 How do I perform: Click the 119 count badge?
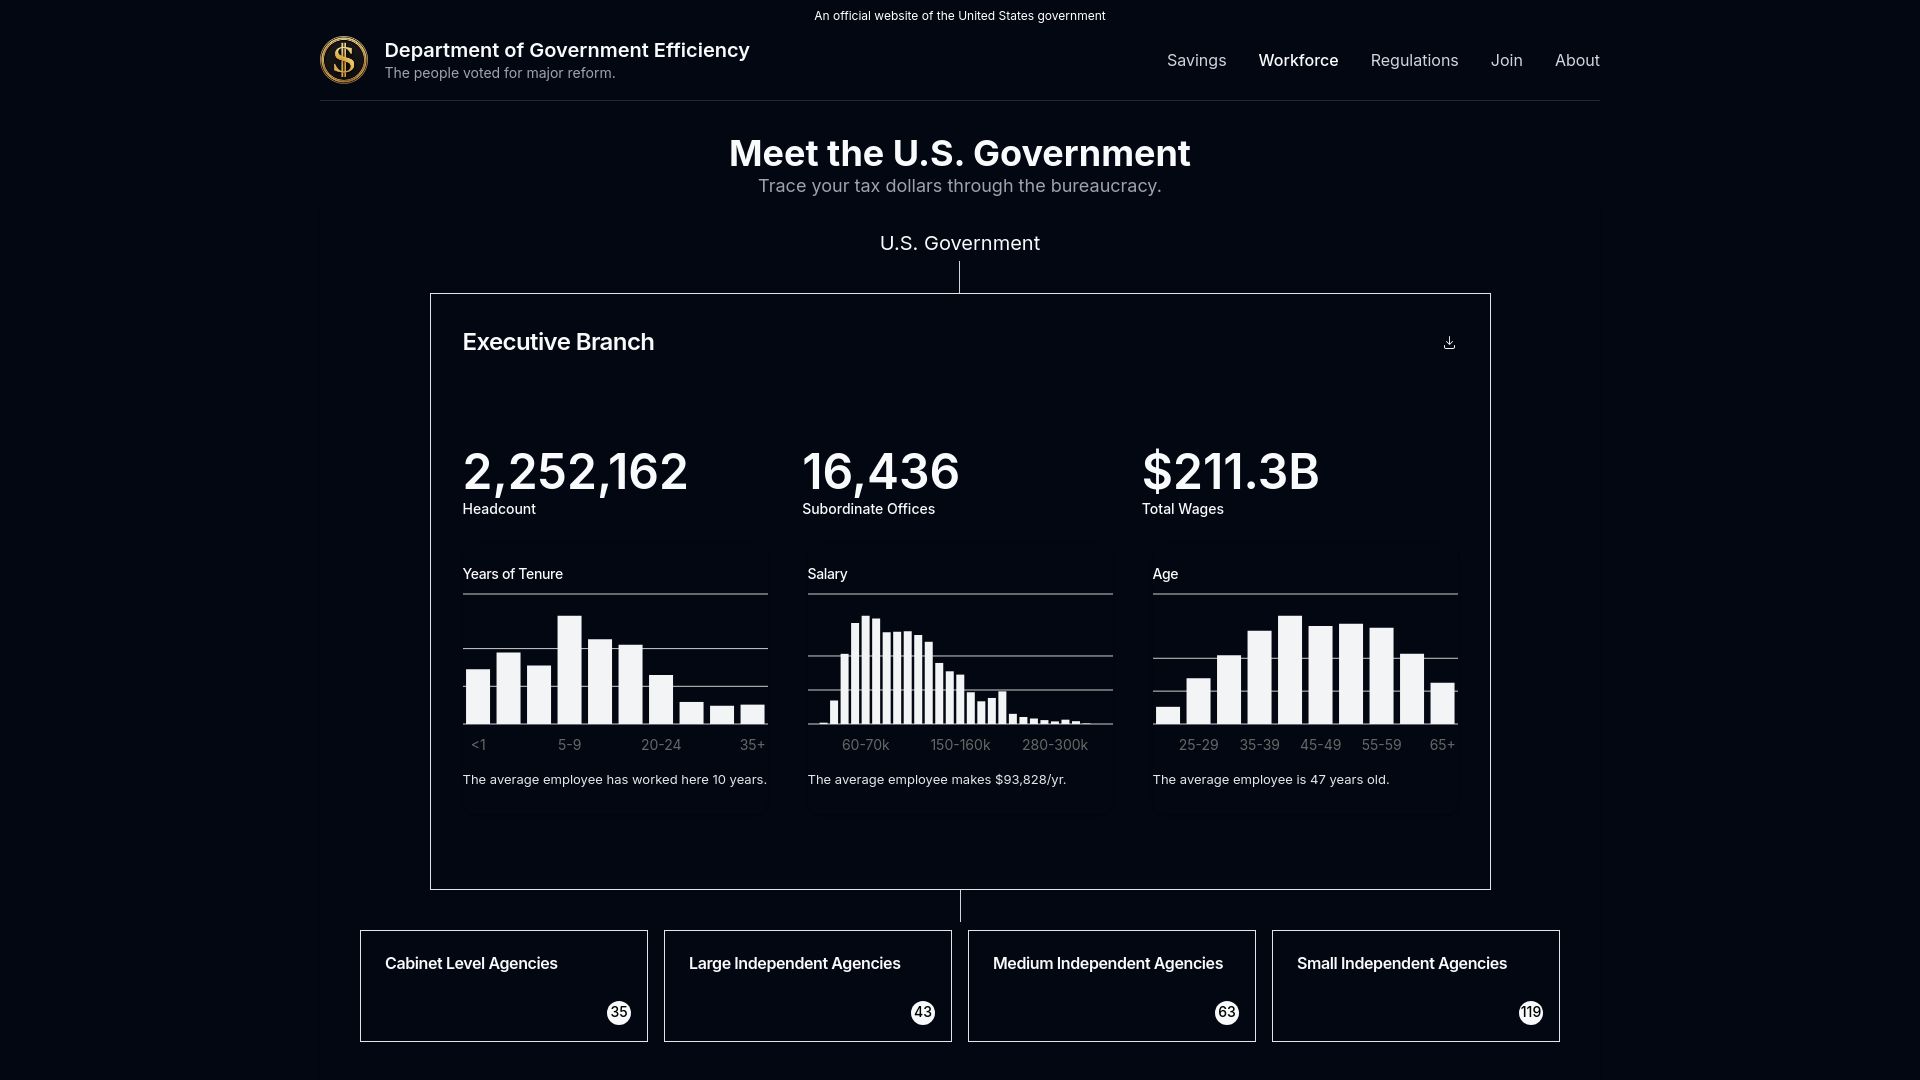(x=1531, y=1013)
